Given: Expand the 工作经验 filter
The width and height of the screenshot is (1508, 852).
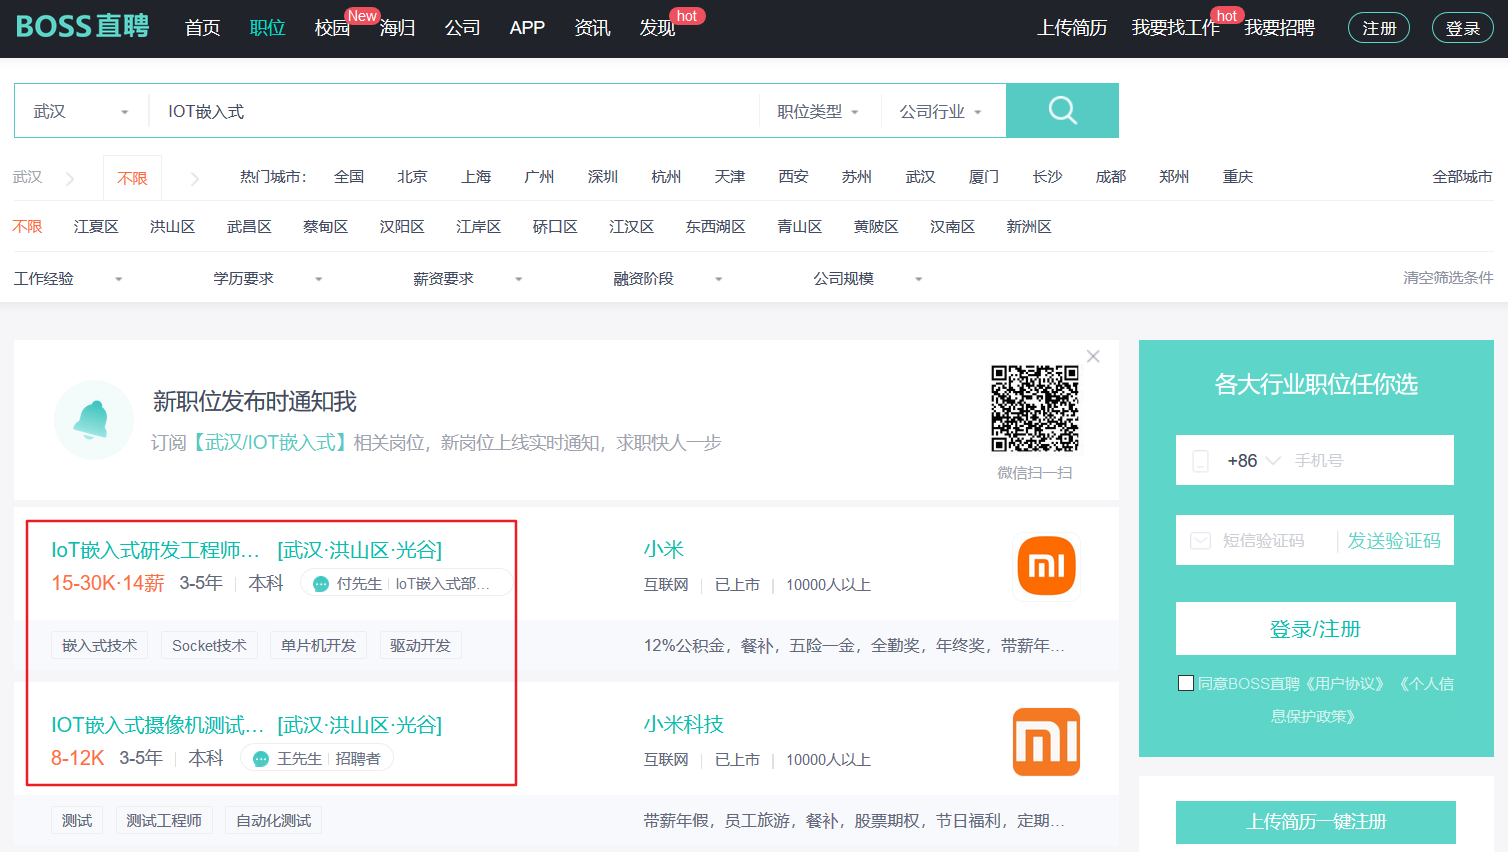Looking at the screenshot, I should [x=68, y=279].
